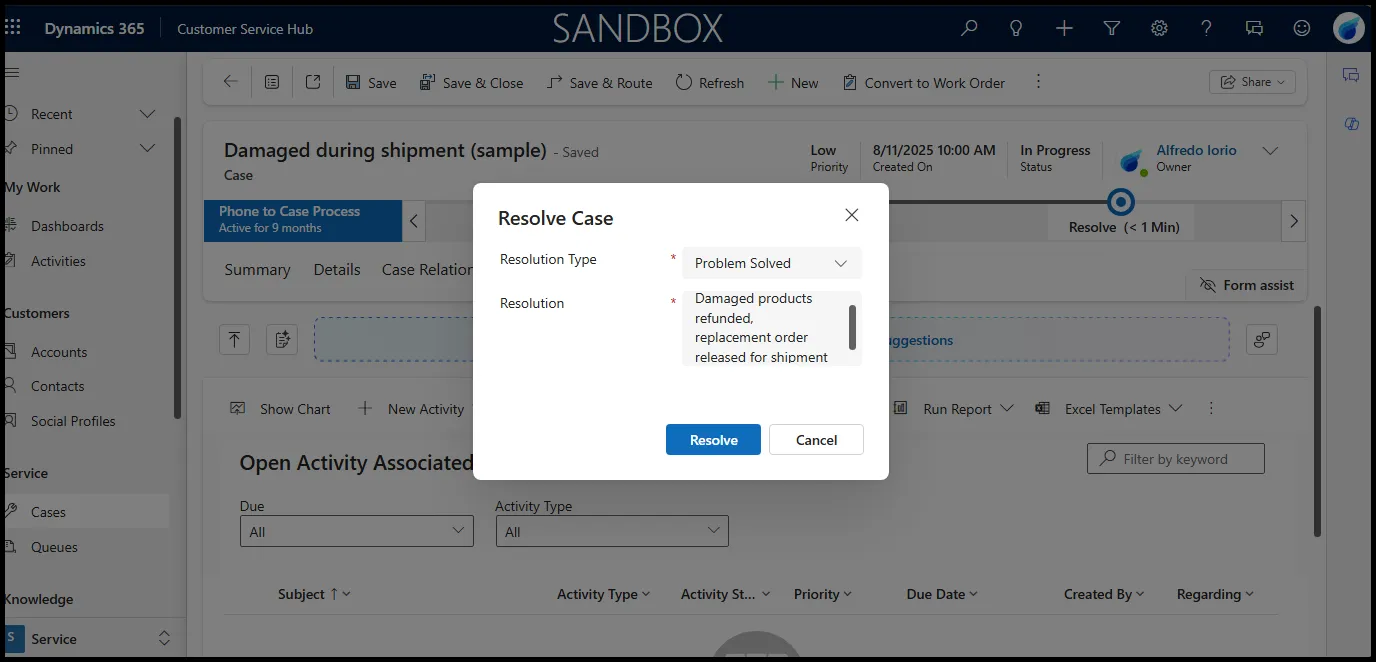Screen dimensions: 1376x662
Task: Open the Alfredo Iorio owner link
Action: (1196, 150)
